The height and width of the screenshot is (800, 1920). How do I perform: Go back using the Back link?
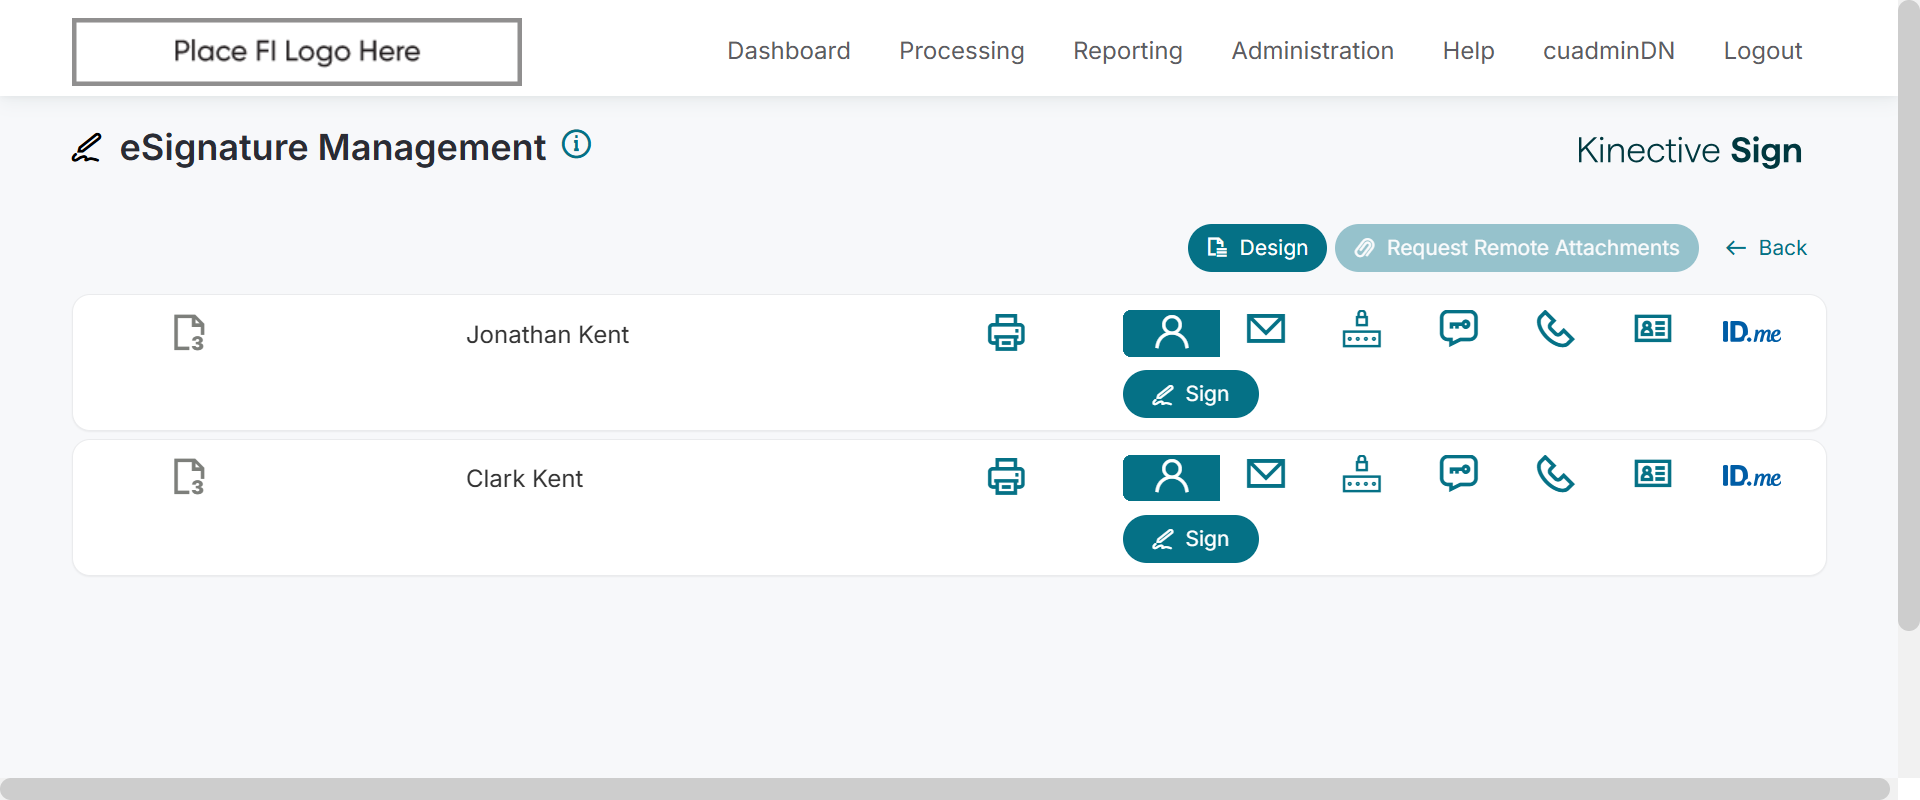(1767, 248)
